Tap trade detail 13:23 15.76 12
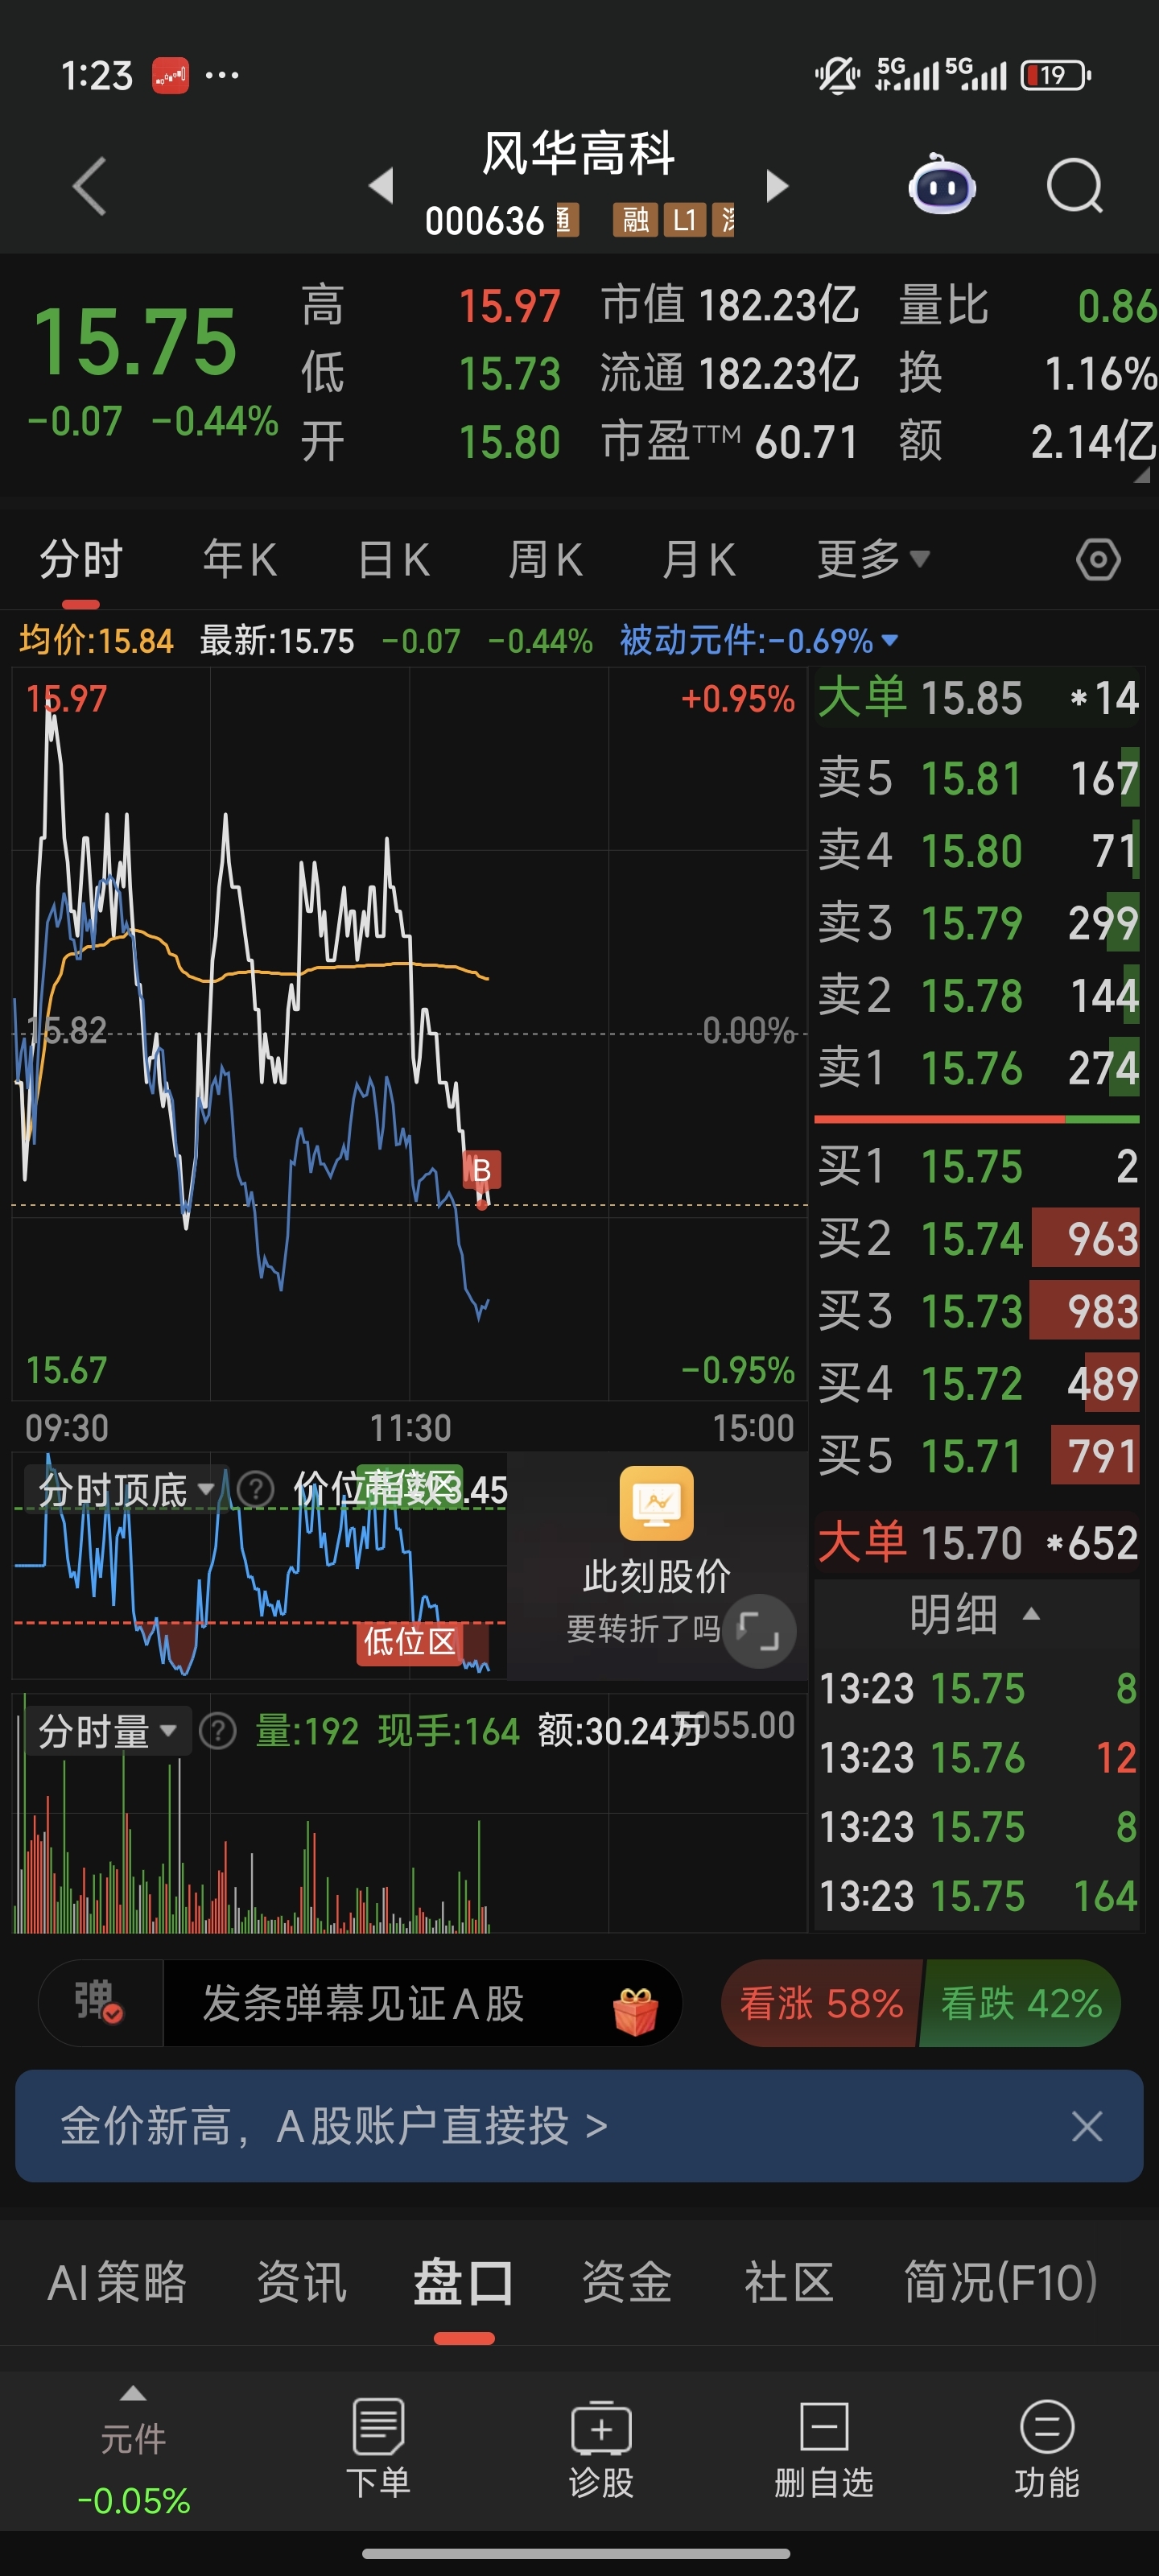This screenshot has height=2576, width=1159. (x=977, y=1757)
